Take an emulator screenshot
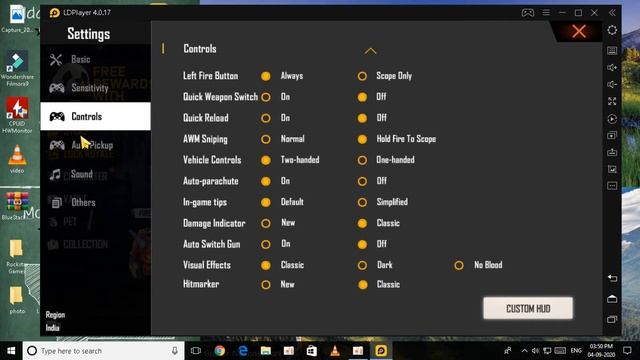The image size is (640, 360). (612, 169)
